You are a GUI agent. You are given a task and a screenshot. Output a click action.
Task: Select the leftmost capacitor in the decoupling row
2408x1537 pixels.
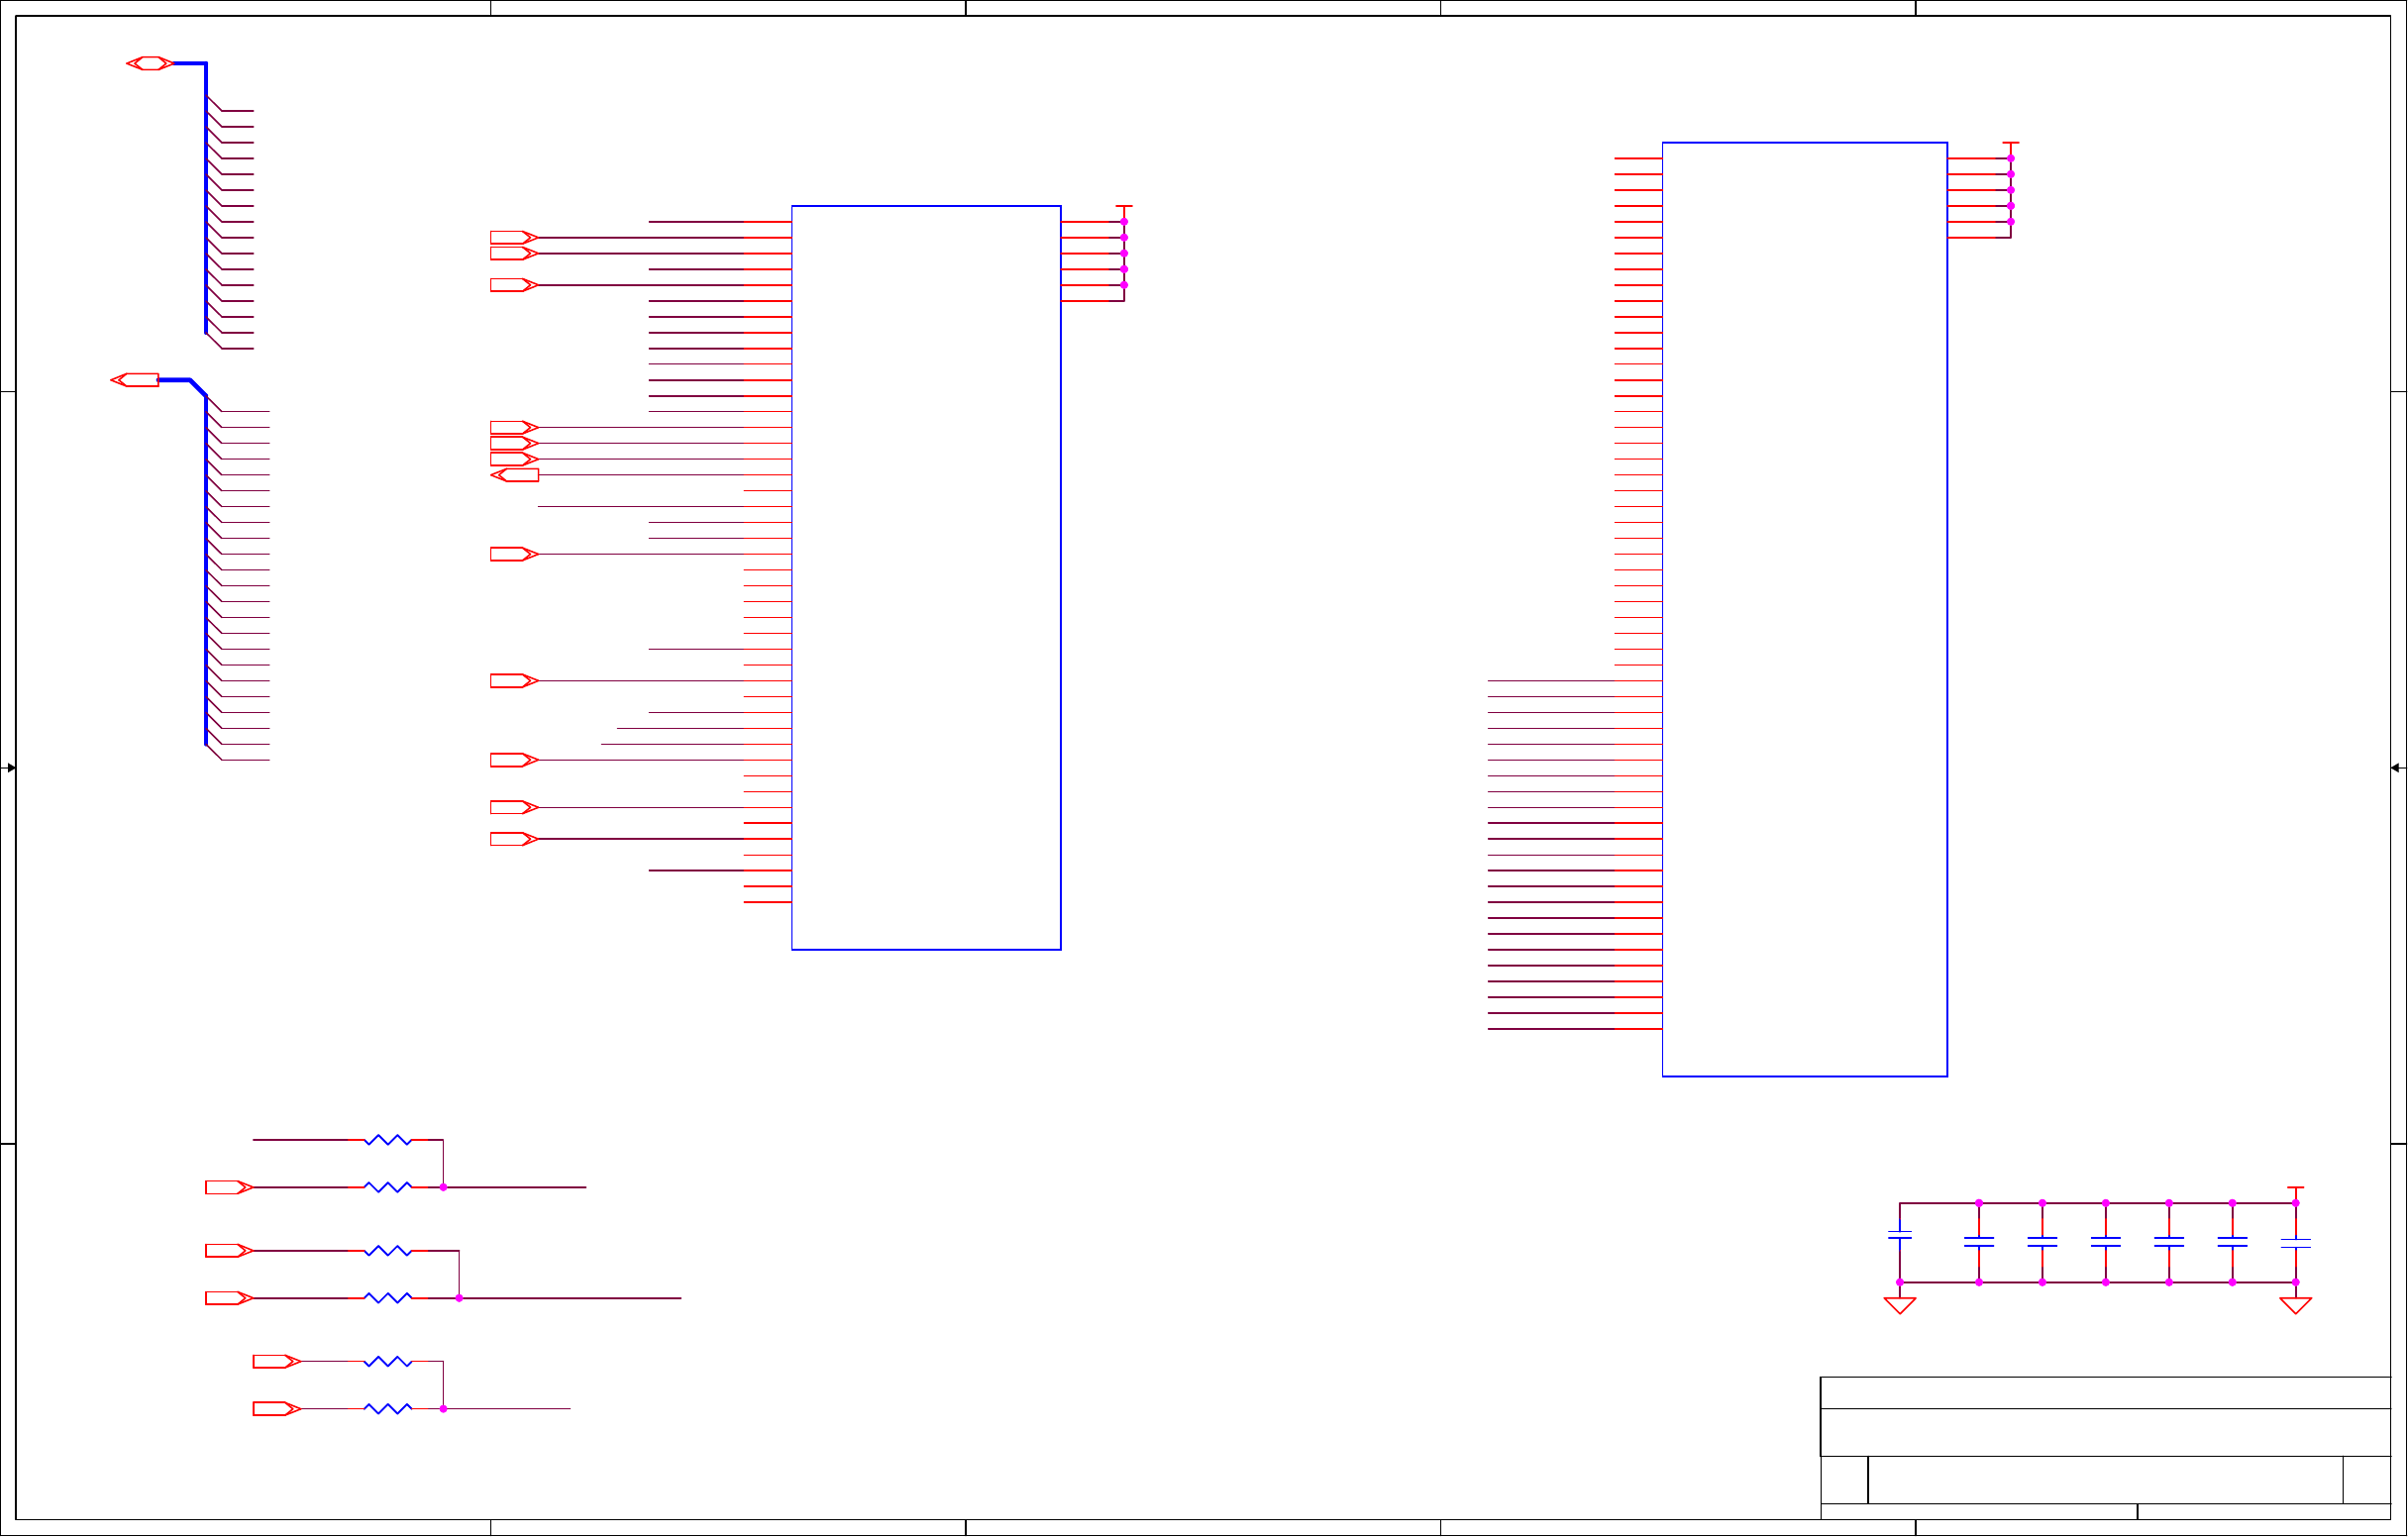point(1900,1236)
